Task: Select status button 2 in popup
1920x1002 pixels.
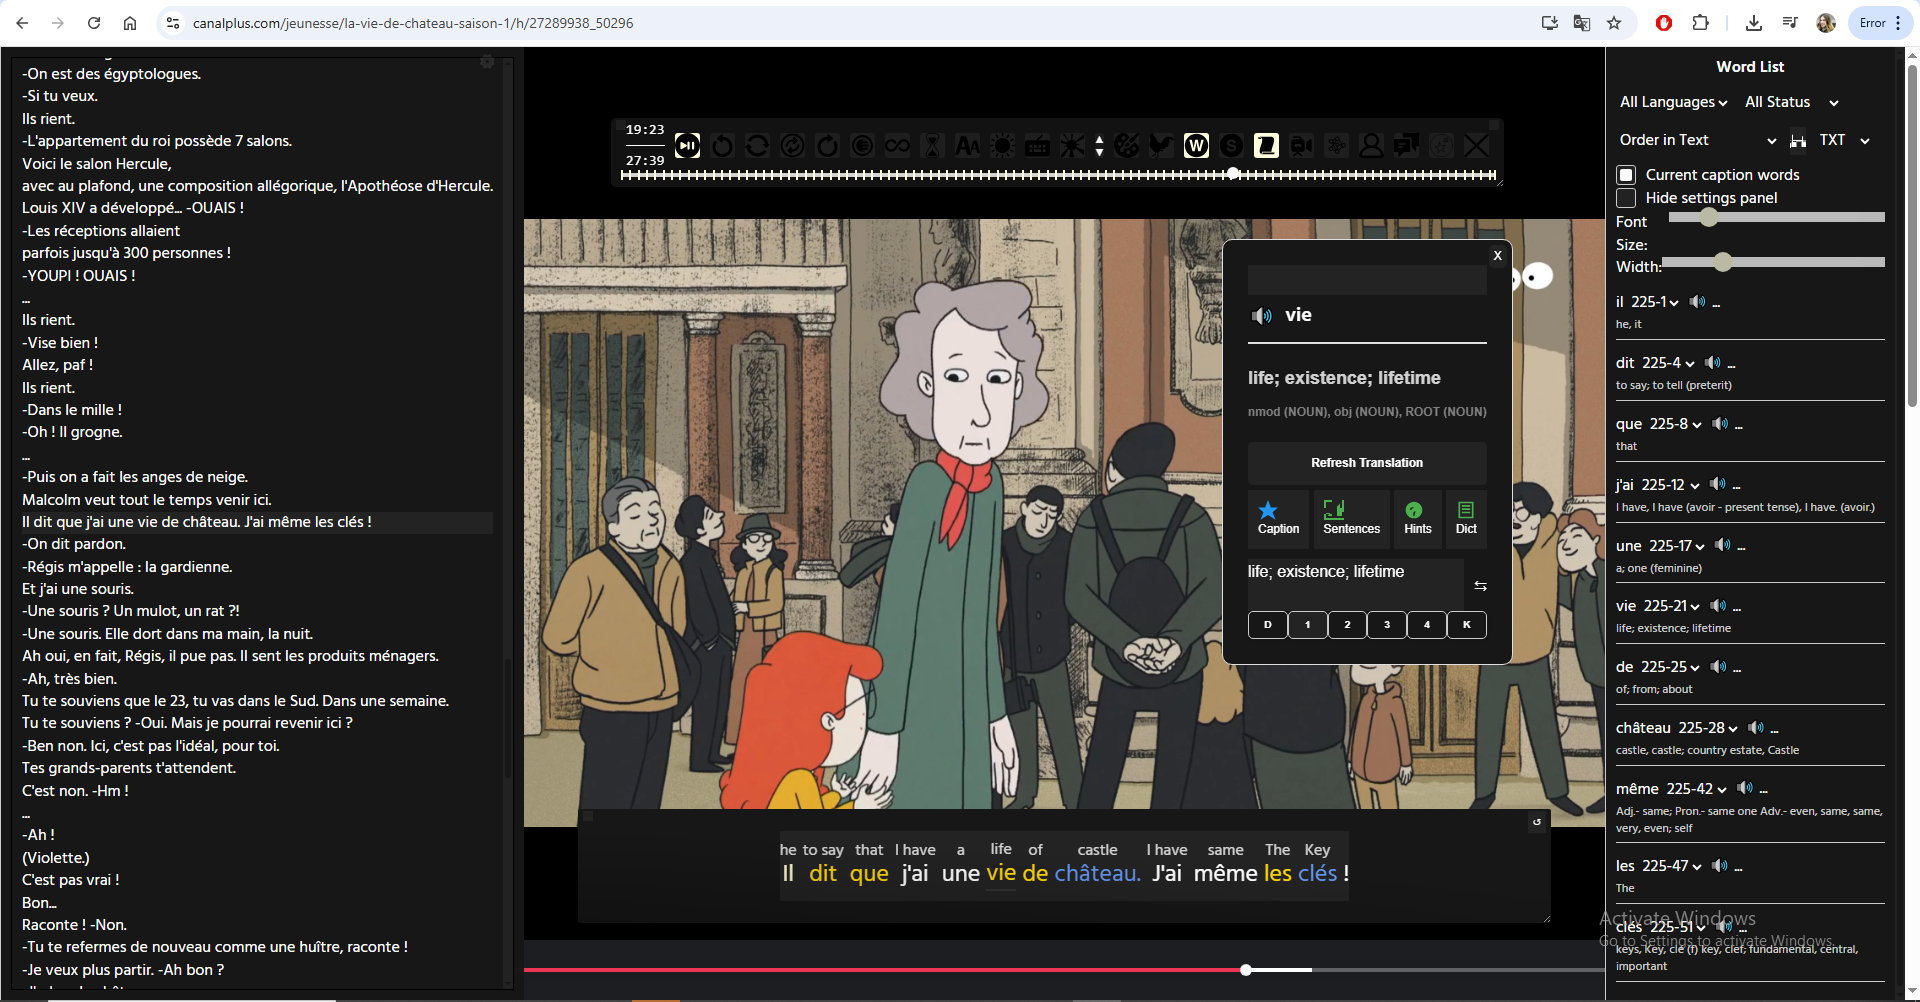Action: tap(1347, 625)
